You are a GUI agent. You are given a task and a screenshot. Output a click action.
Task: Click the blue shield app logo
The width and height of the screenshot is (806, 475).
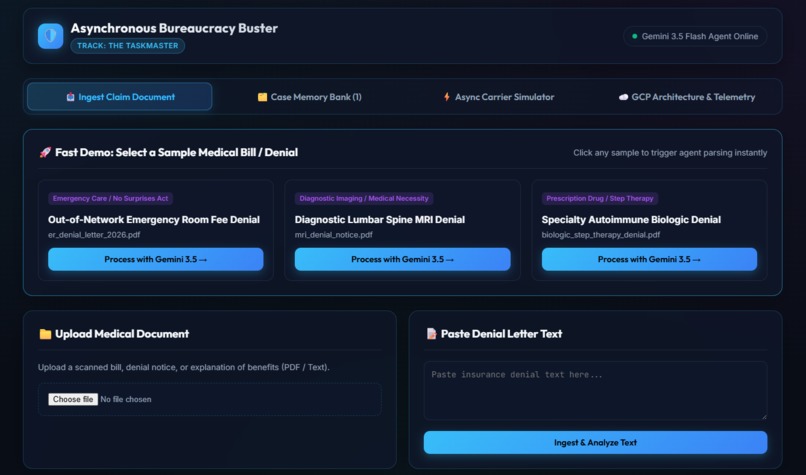point(50,36)
